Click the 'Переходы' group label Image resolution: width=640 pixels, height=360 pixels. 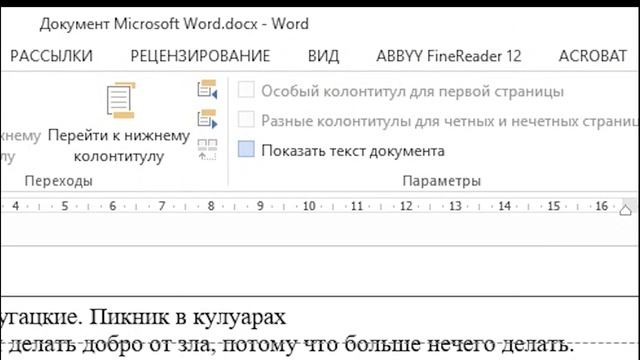[58, 181]
